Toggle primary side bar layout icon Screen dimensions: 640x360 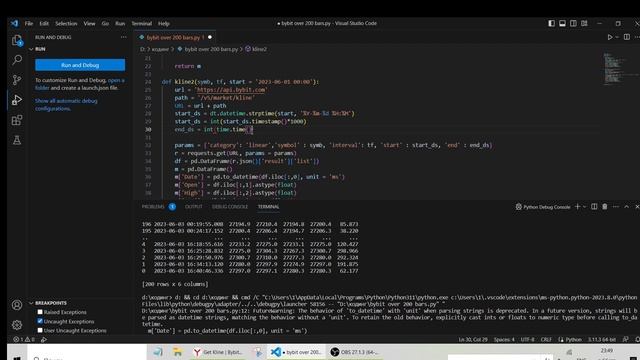(x=551, y=23)
